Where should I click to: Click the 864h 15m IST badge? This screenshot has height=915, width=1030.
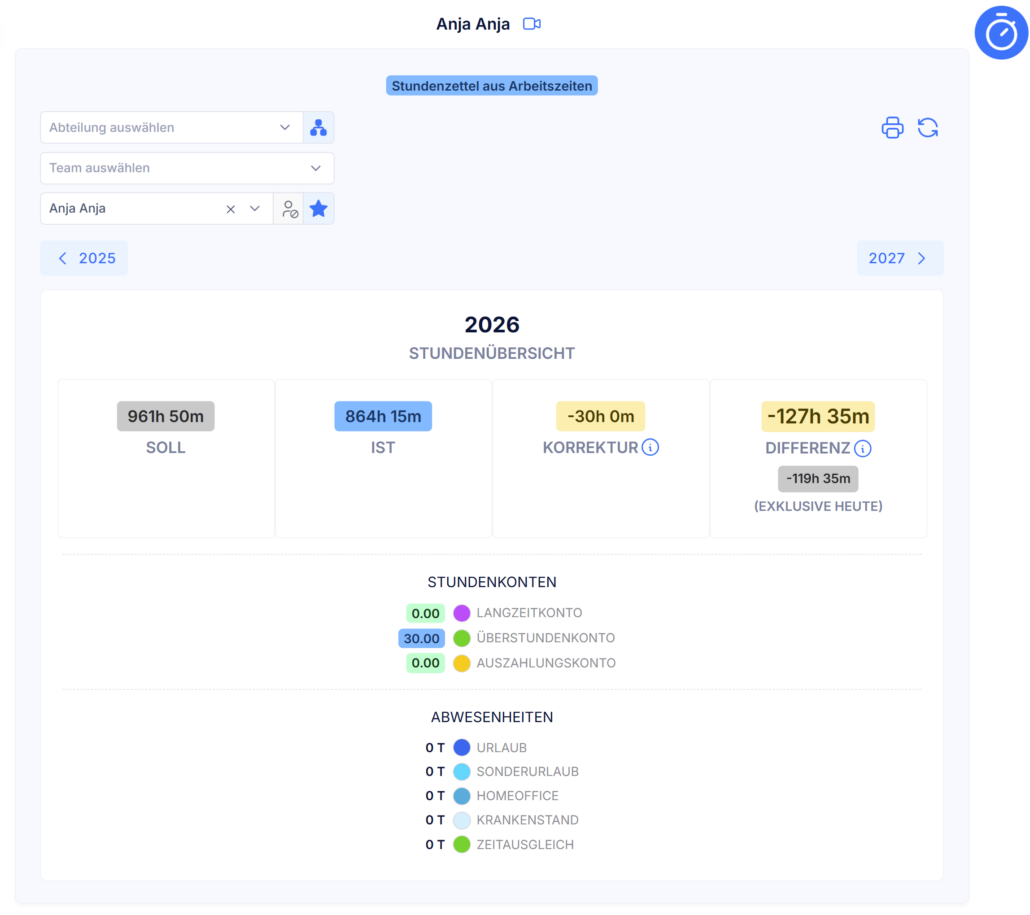[x=383, y=416]
